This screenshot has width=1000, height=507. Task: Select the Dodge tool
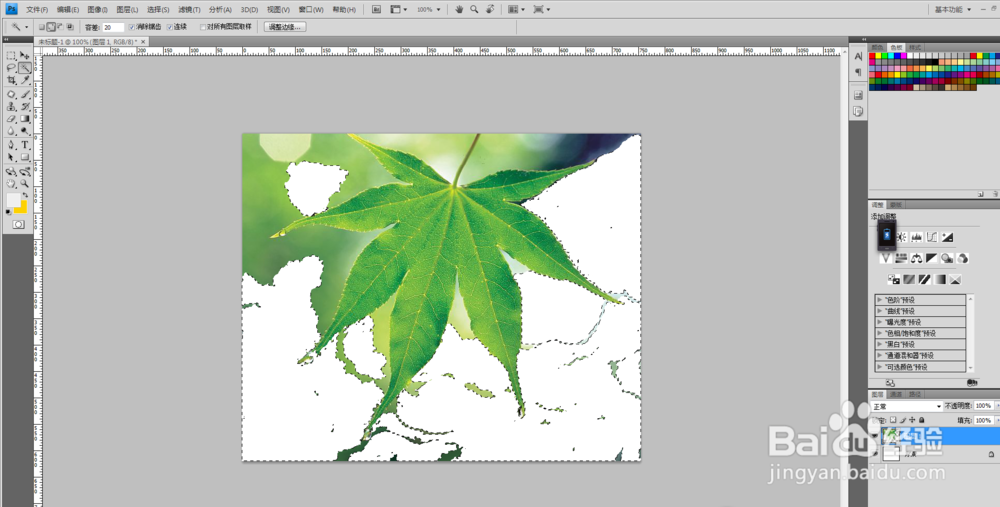click(x=25, y=130)
